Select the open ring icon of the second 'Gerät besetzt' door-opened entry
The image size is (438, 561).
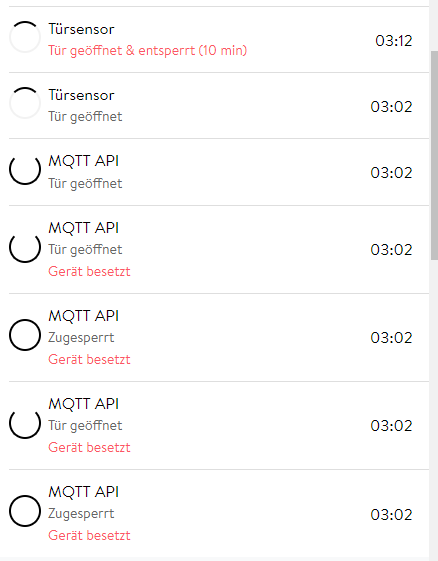tap(25, 423)
